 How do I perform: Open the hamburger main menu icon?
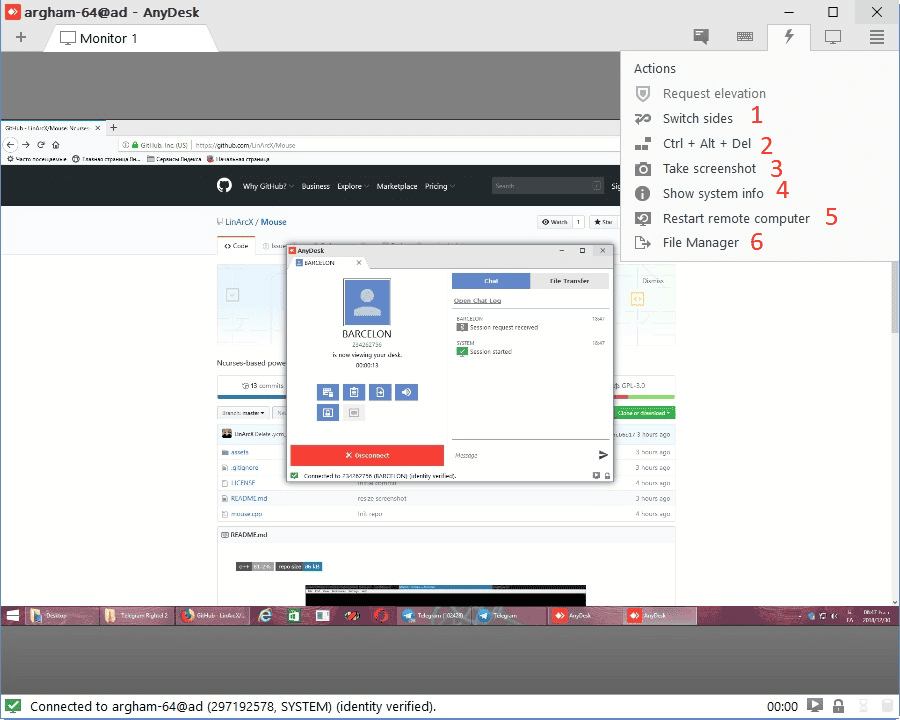pyautogui.click(x=876, y=37)
